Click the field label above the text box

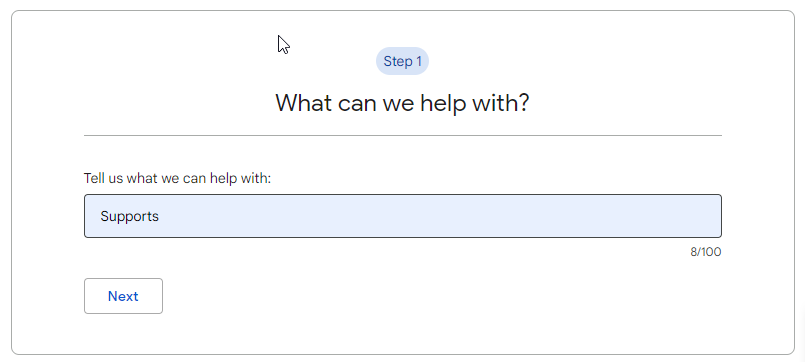coord(177,178)
